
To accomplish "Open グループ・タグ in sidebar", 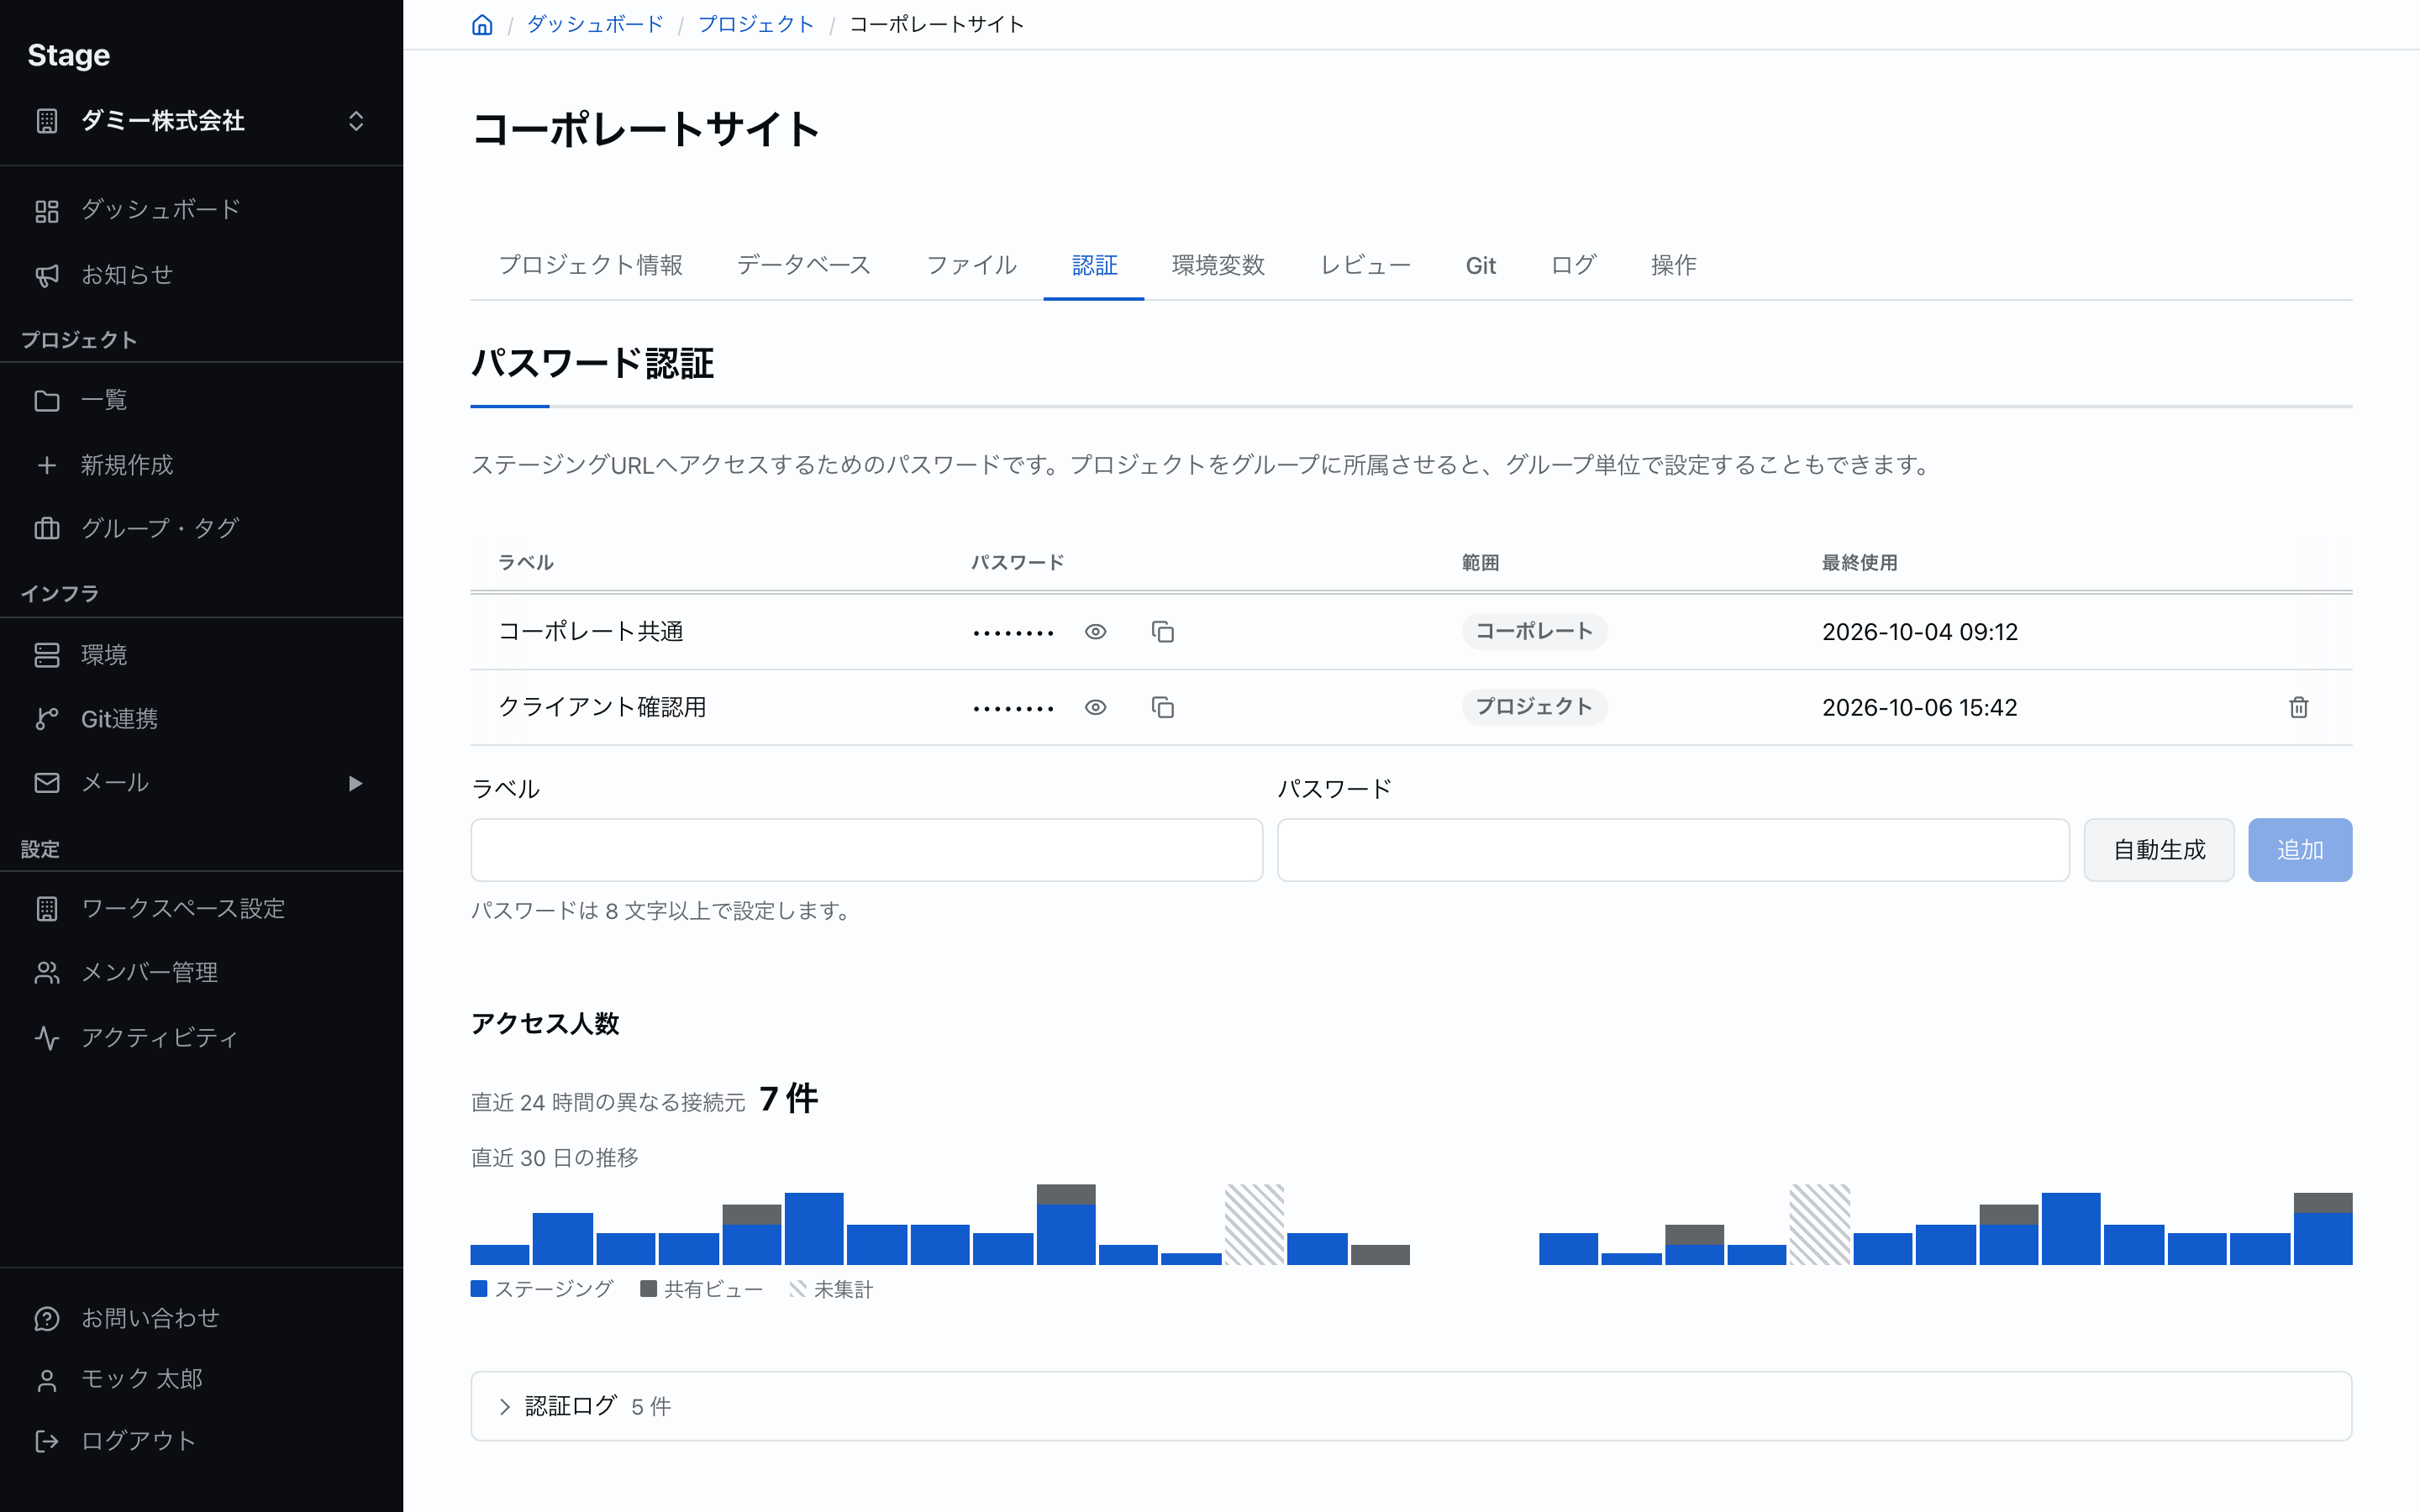I will point(201,528).
